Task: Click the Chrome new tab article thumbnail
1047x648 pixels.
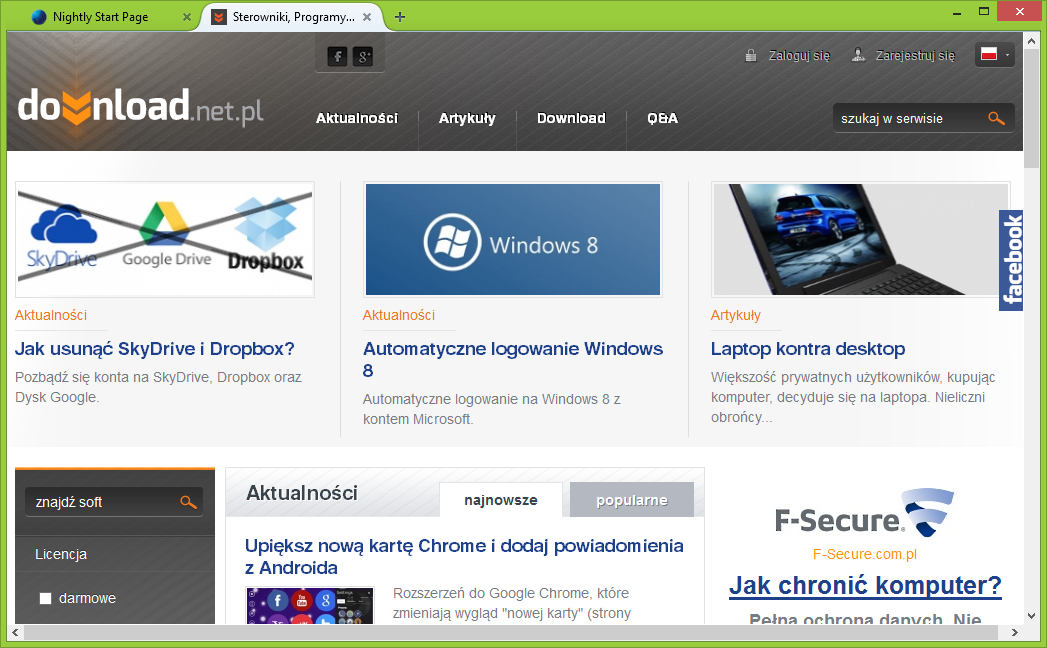Action: [x=310, y=605]
